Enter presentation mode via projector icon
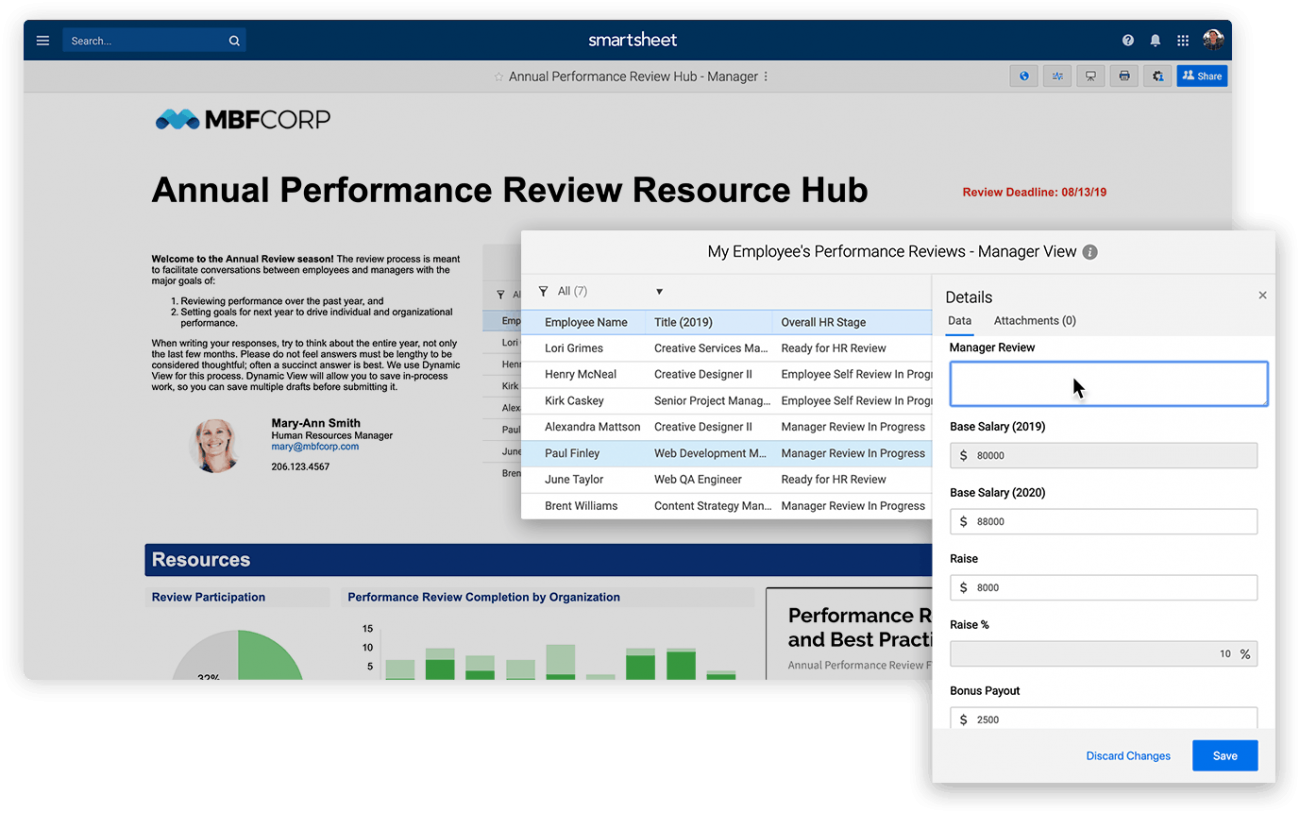Image resolution: width=1300 pixels, height=813 pixels. point(1090,75)
